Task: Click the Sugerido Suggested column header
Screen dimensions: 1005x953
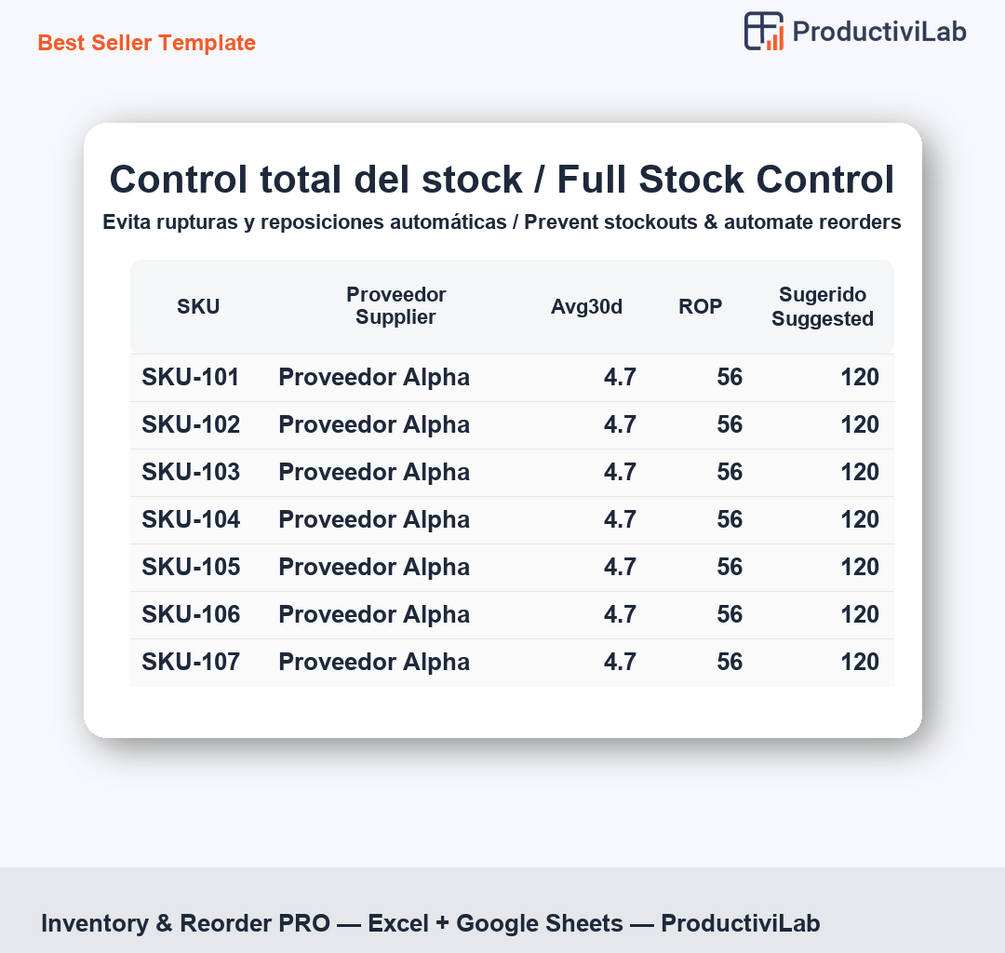Action: click(x=822, y=306)
